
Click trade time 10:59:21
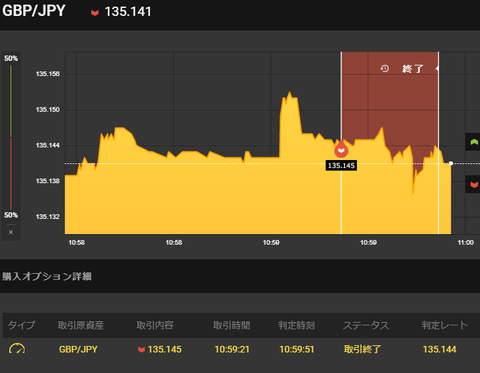coord(232,349)
